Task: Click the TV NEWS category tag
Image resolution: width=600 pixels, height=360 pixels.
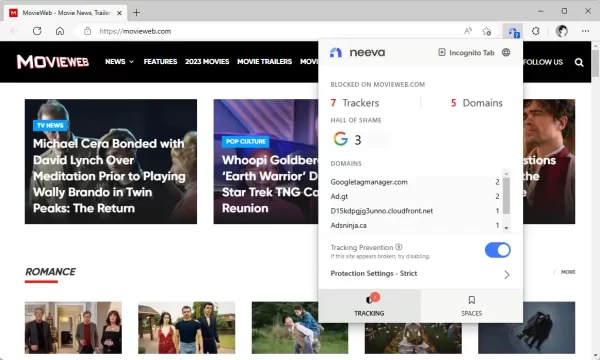Action: click(x=50, y=125)
